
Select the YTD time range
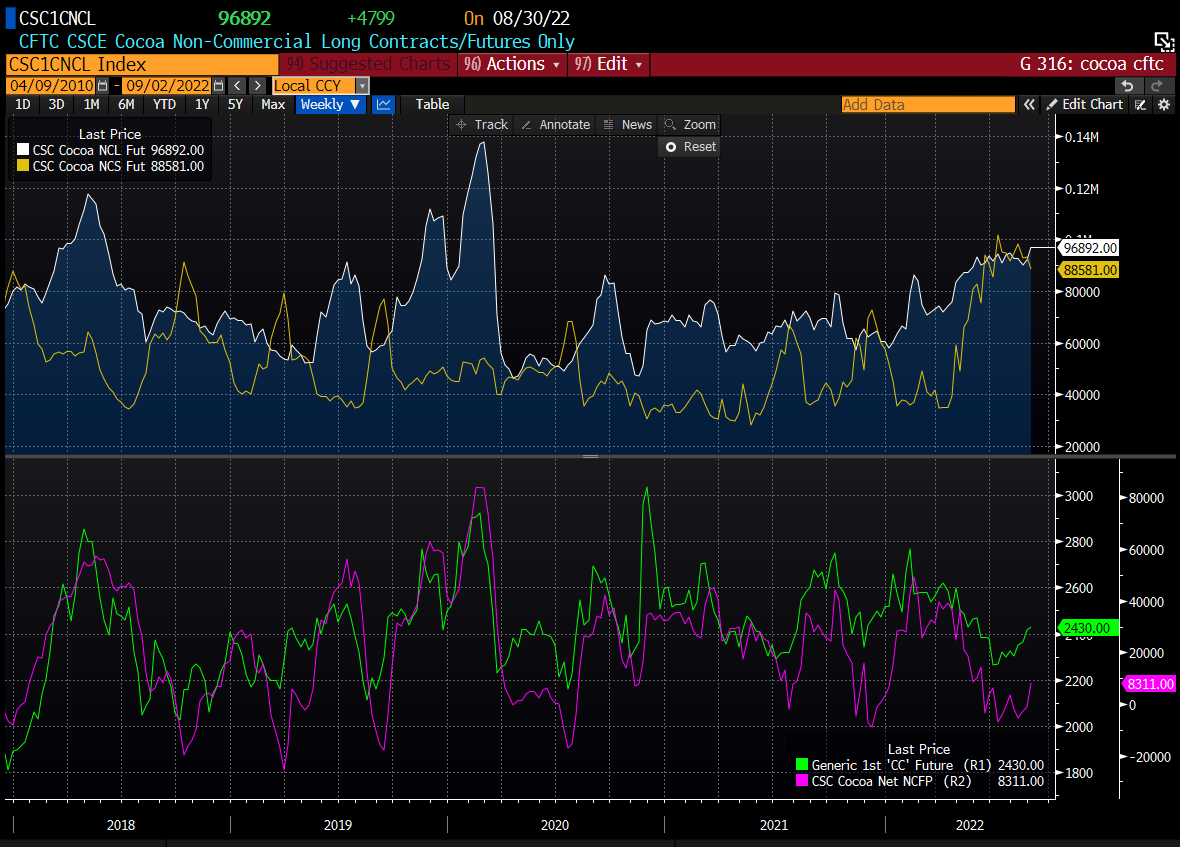[165, 105]
